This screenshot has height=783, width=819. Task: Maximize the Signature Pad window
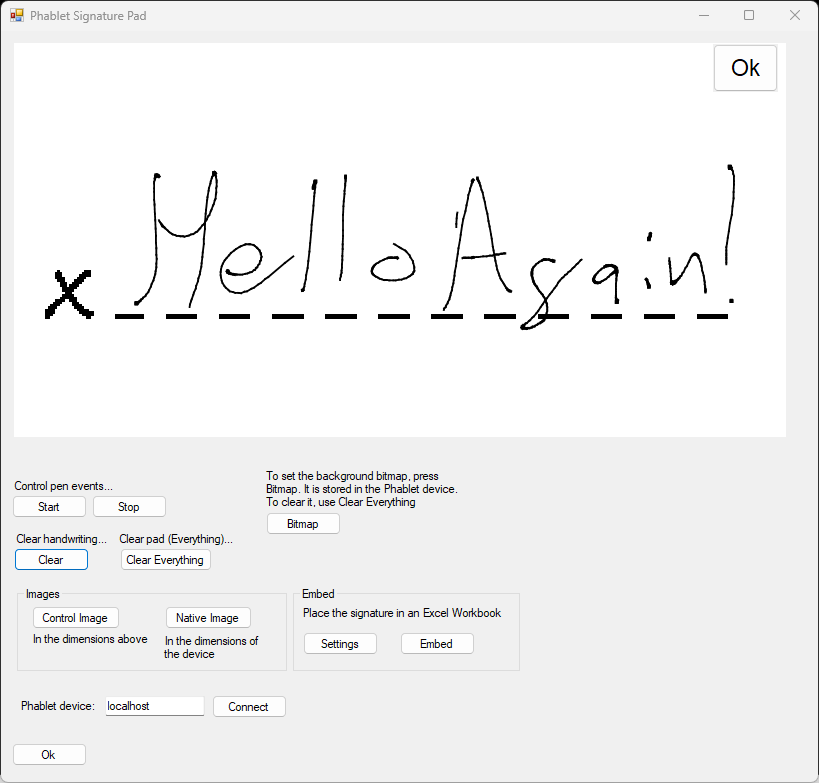coord(749,16)
